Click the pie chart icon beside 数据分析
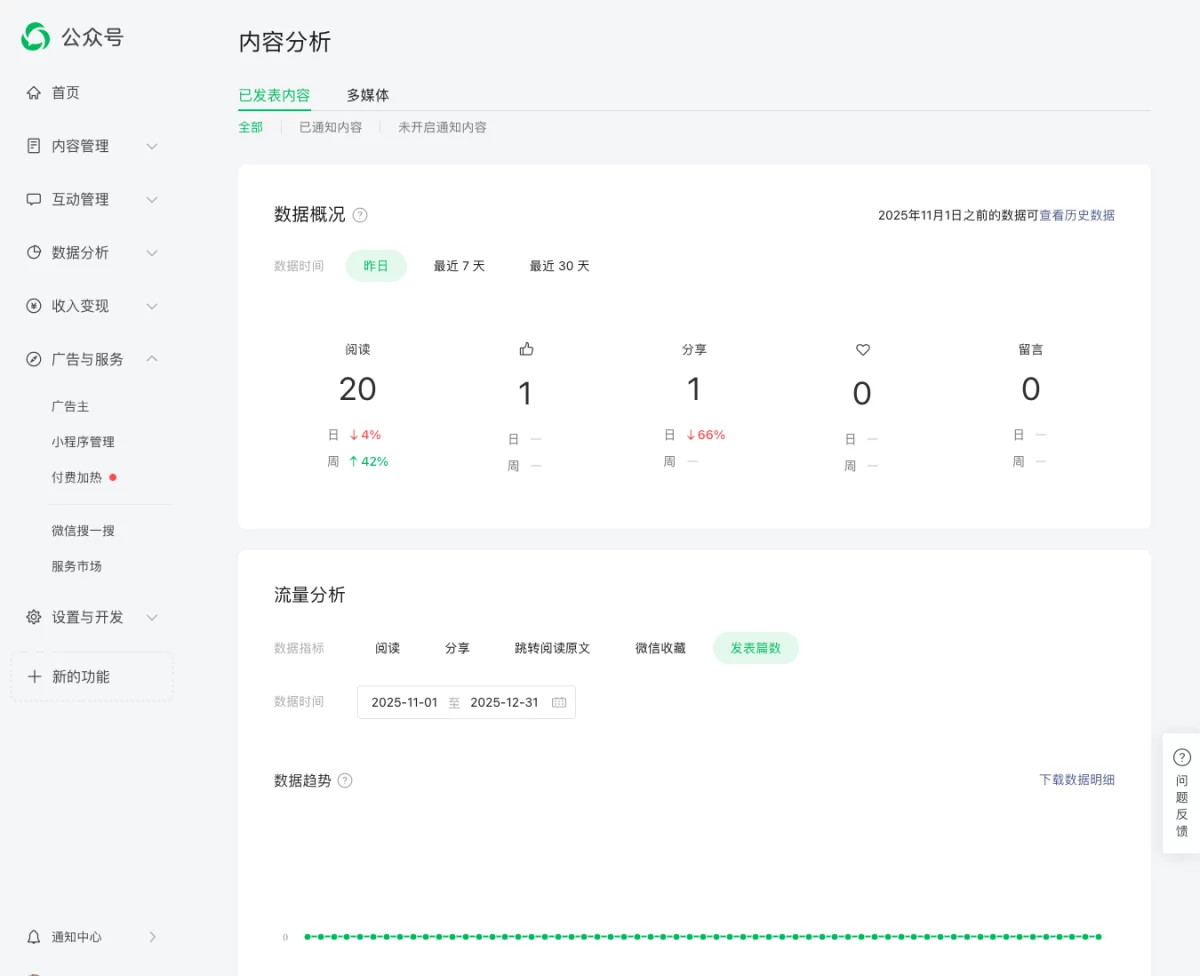1200x976 pixels. (34, 252)
